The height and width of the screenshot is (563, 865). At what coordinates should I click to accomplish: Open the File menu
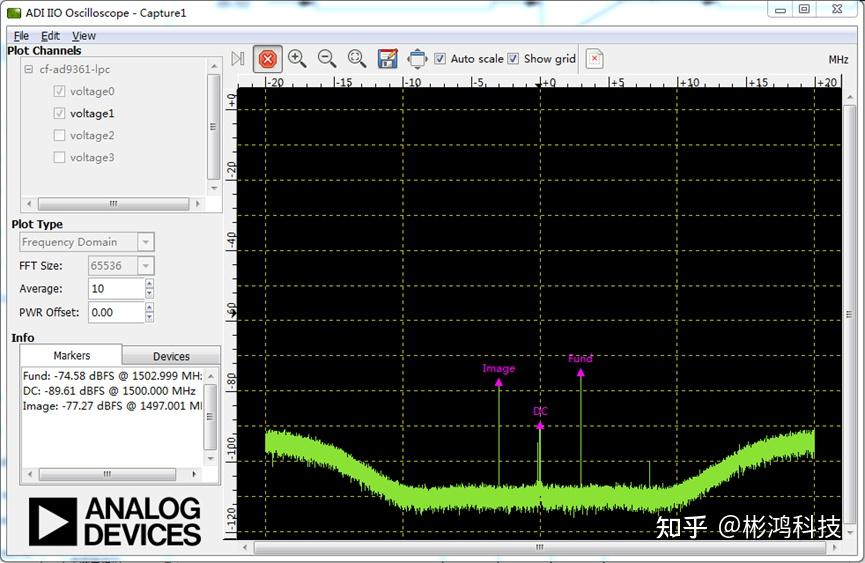(x=21, y=36)
